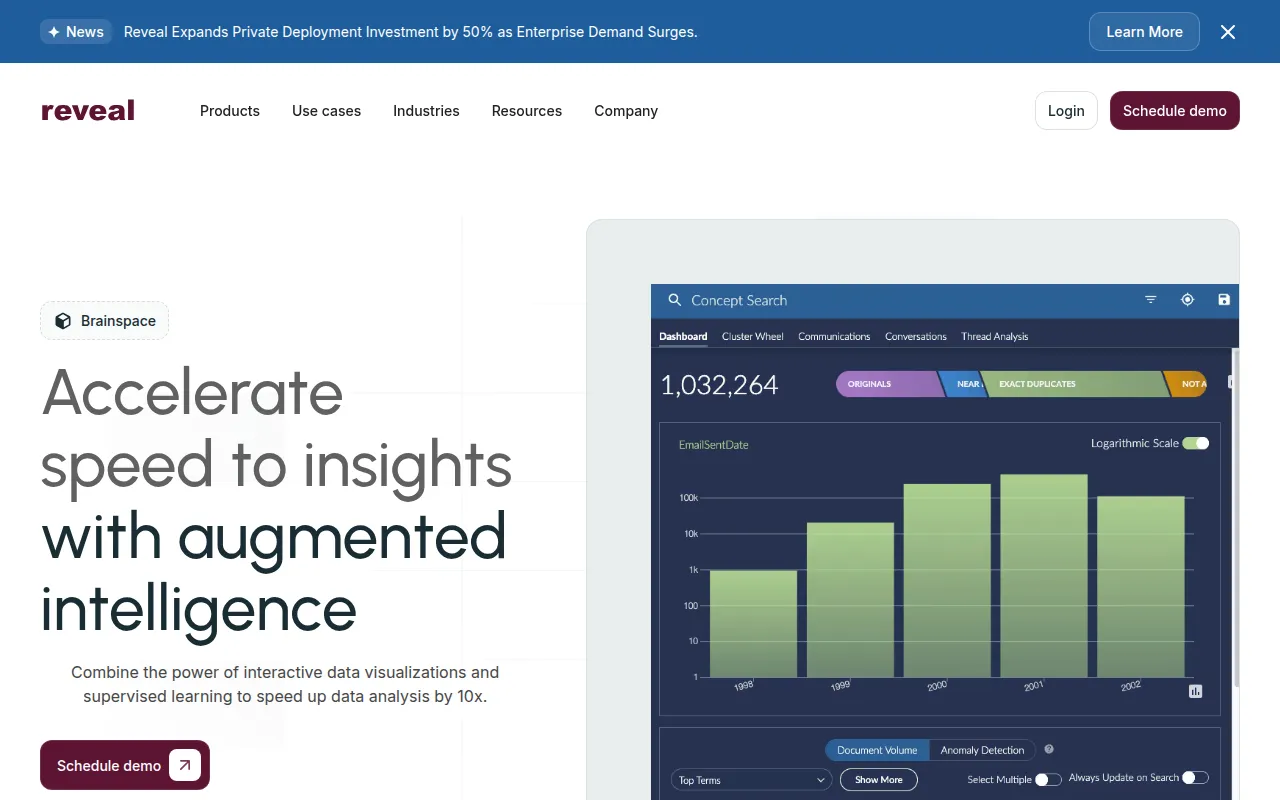The width and height of the screenshot is (1280, 800).
Task: Click the dashboard vertical scrollbar
Action: click(1235, 518)
